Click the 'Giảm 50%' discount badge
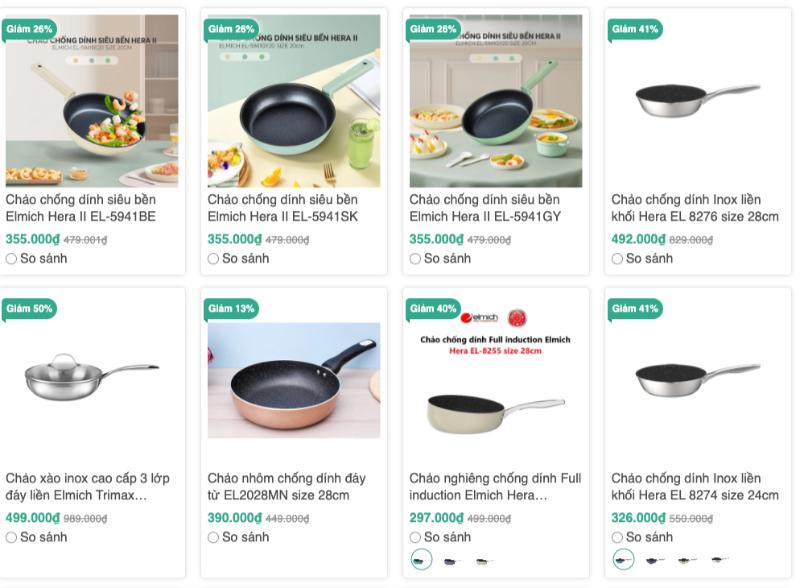The image size is (800, 588). [x=30, y=308]
